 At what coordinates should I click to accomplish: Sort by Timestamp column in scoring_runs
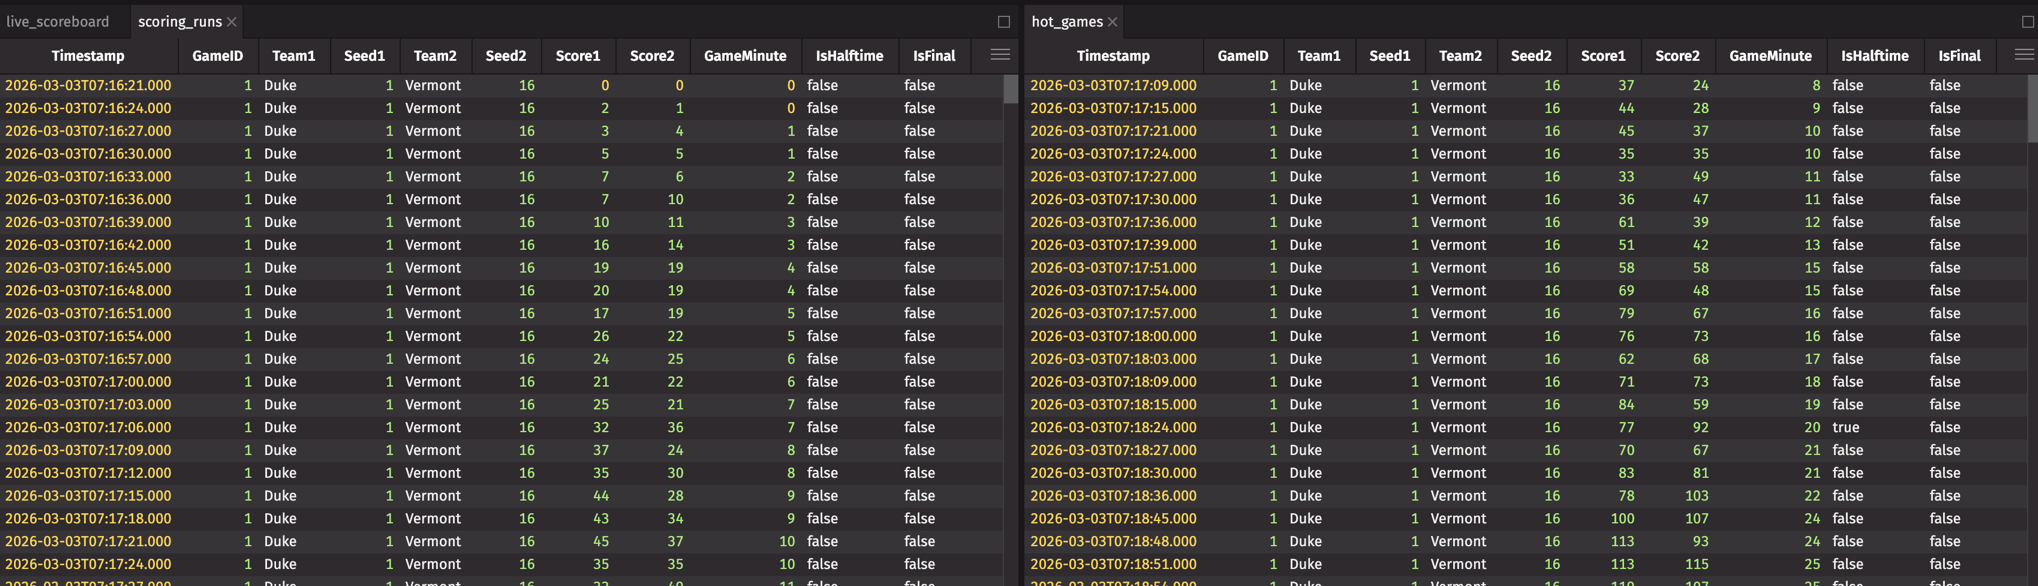88,56
